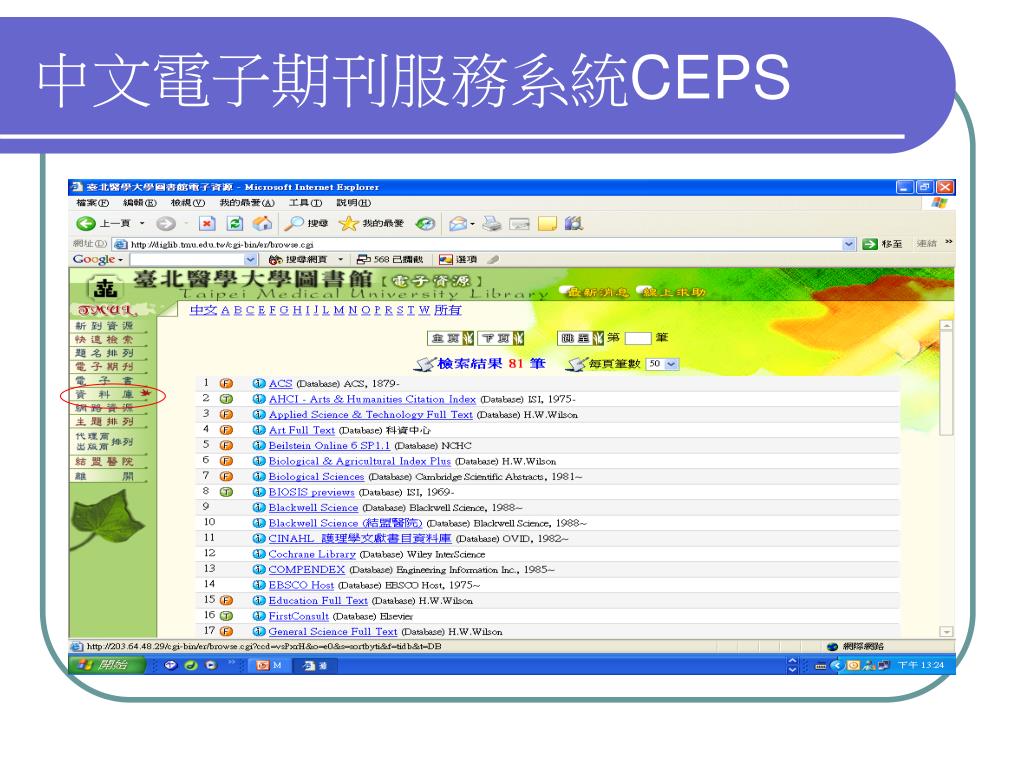Open the General Science Full Text link
This screenshot has width=1024, height=768.
coord(333,632)
